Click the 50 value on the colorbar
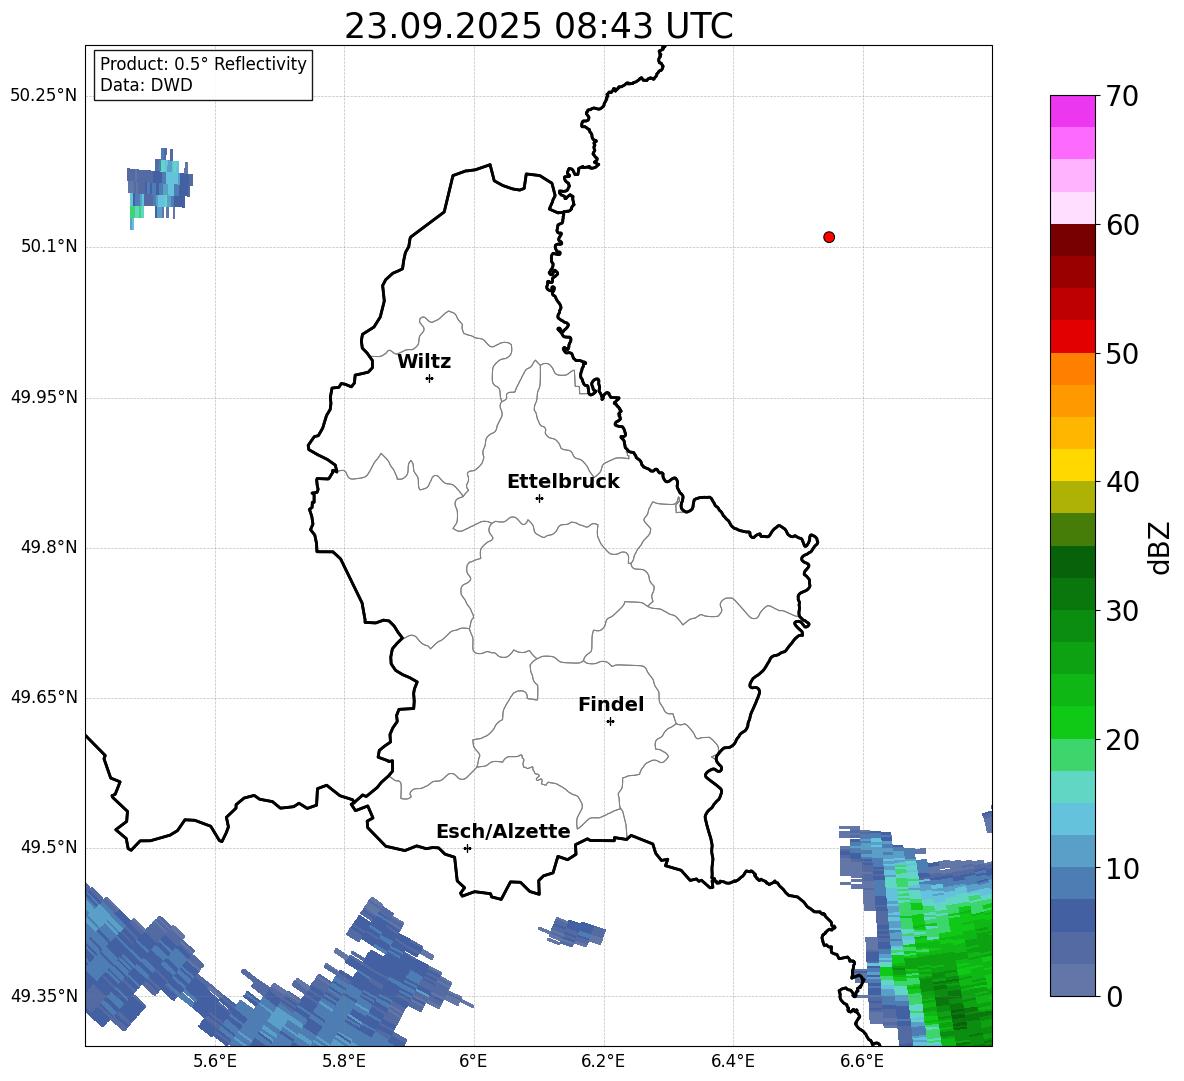The width and height of the screenshot is (1184, 1081). [1122, 353]
